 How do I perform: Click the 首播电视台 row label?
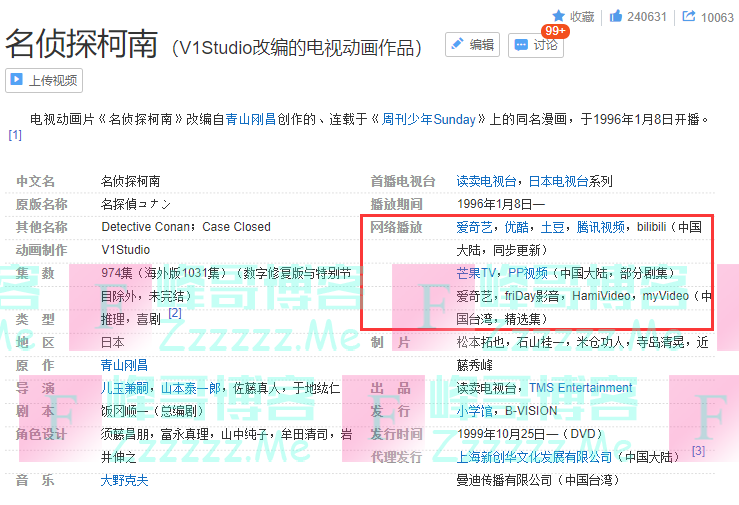[x=402, y=181]
